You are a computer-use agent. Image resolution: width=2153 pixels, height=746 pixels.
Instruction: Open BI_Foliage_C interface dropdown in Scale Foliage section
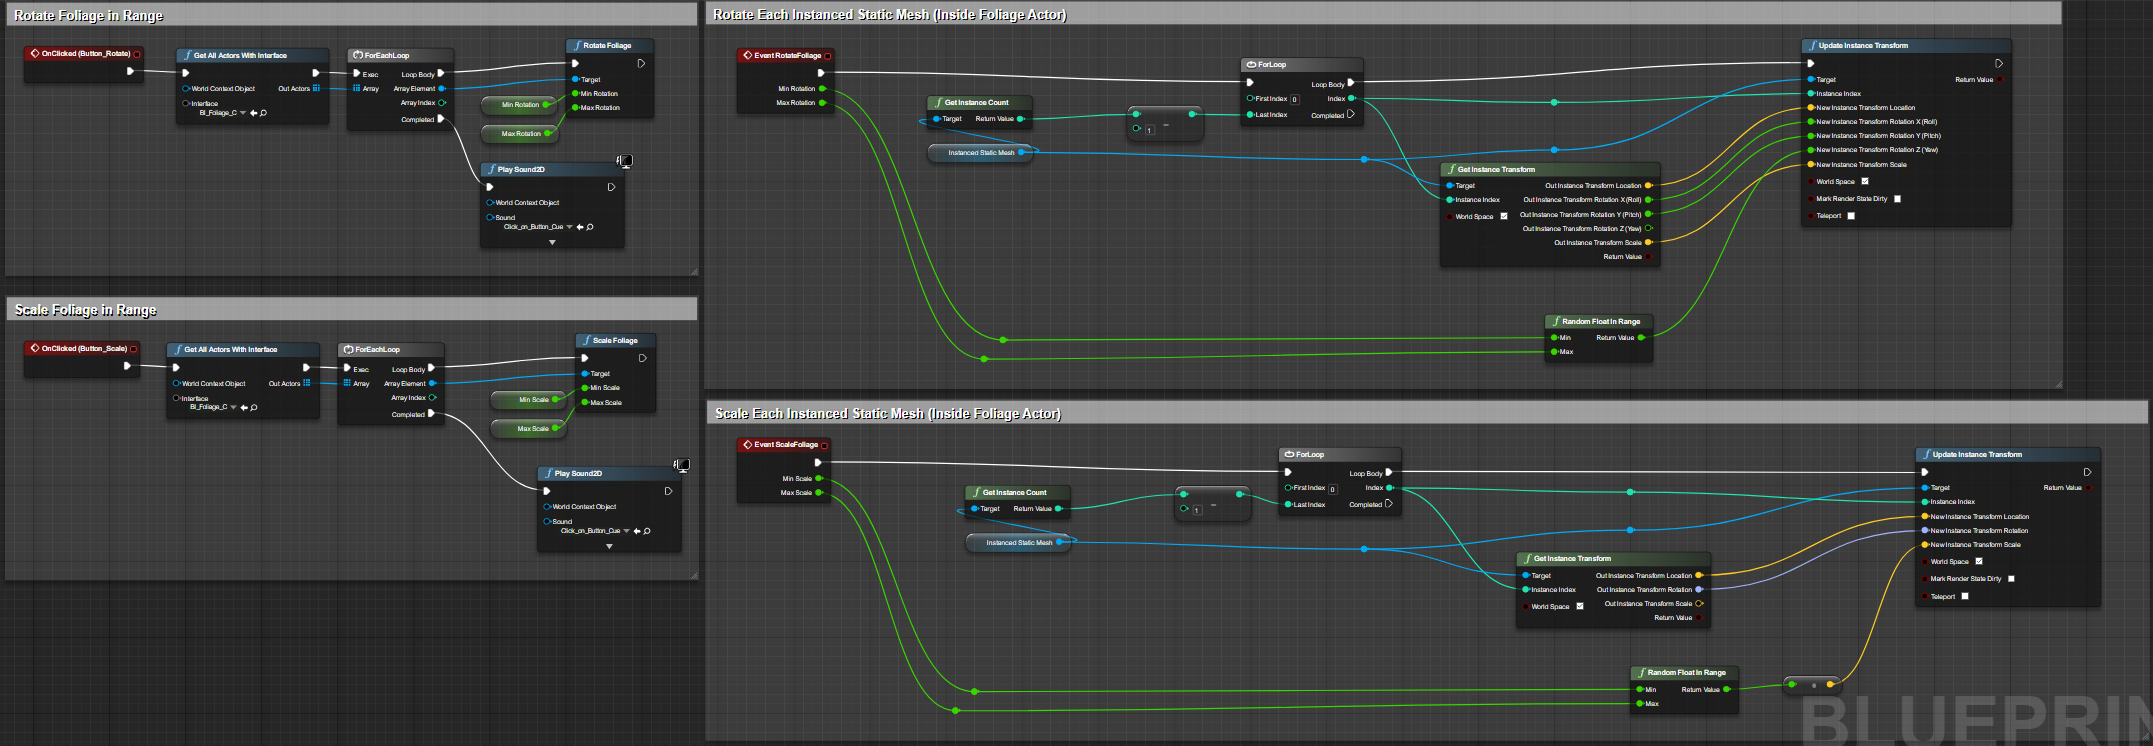point(233,407)
